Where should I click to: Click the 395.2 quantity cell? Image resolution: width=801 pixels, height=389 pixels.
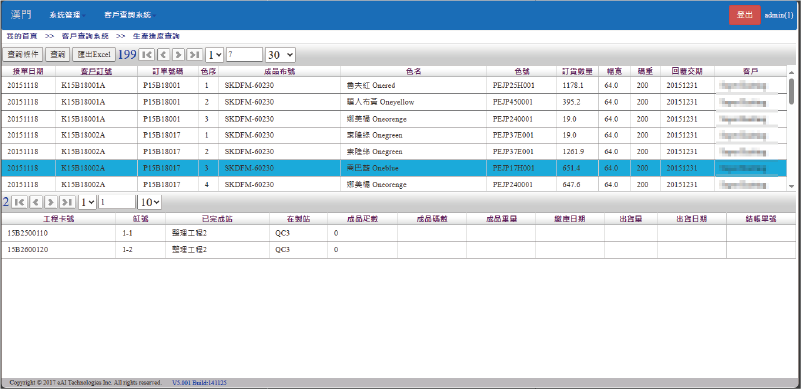577,102
